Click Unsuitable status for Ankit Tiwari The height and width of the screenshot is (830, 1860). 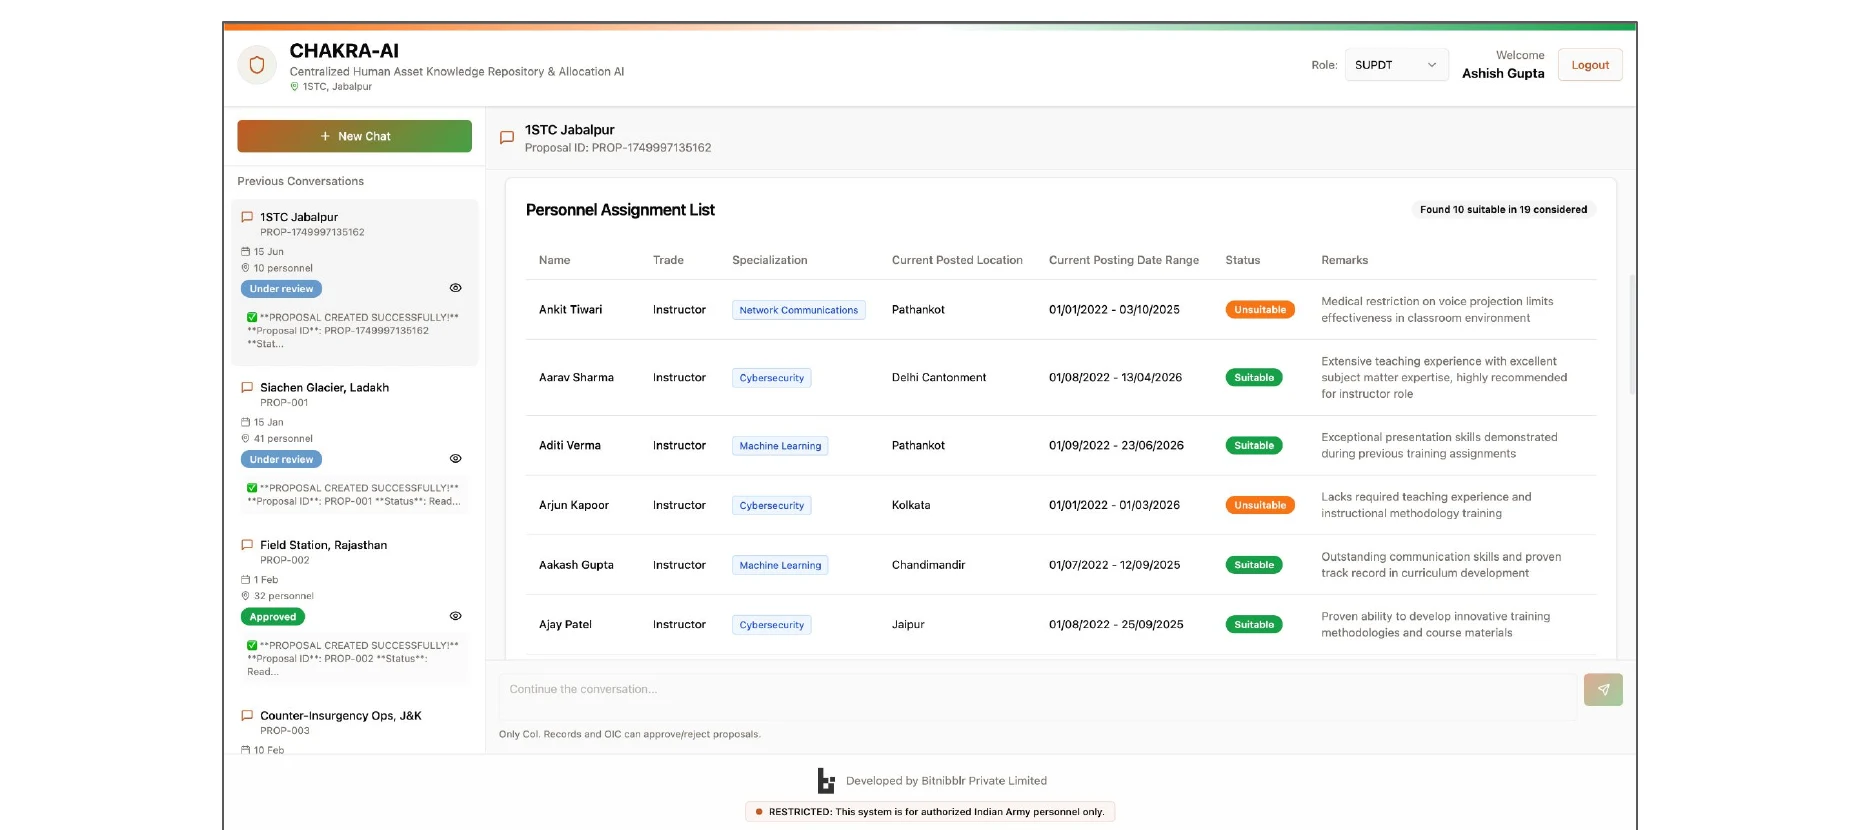pyautogui.click(x=1260, y=310)
